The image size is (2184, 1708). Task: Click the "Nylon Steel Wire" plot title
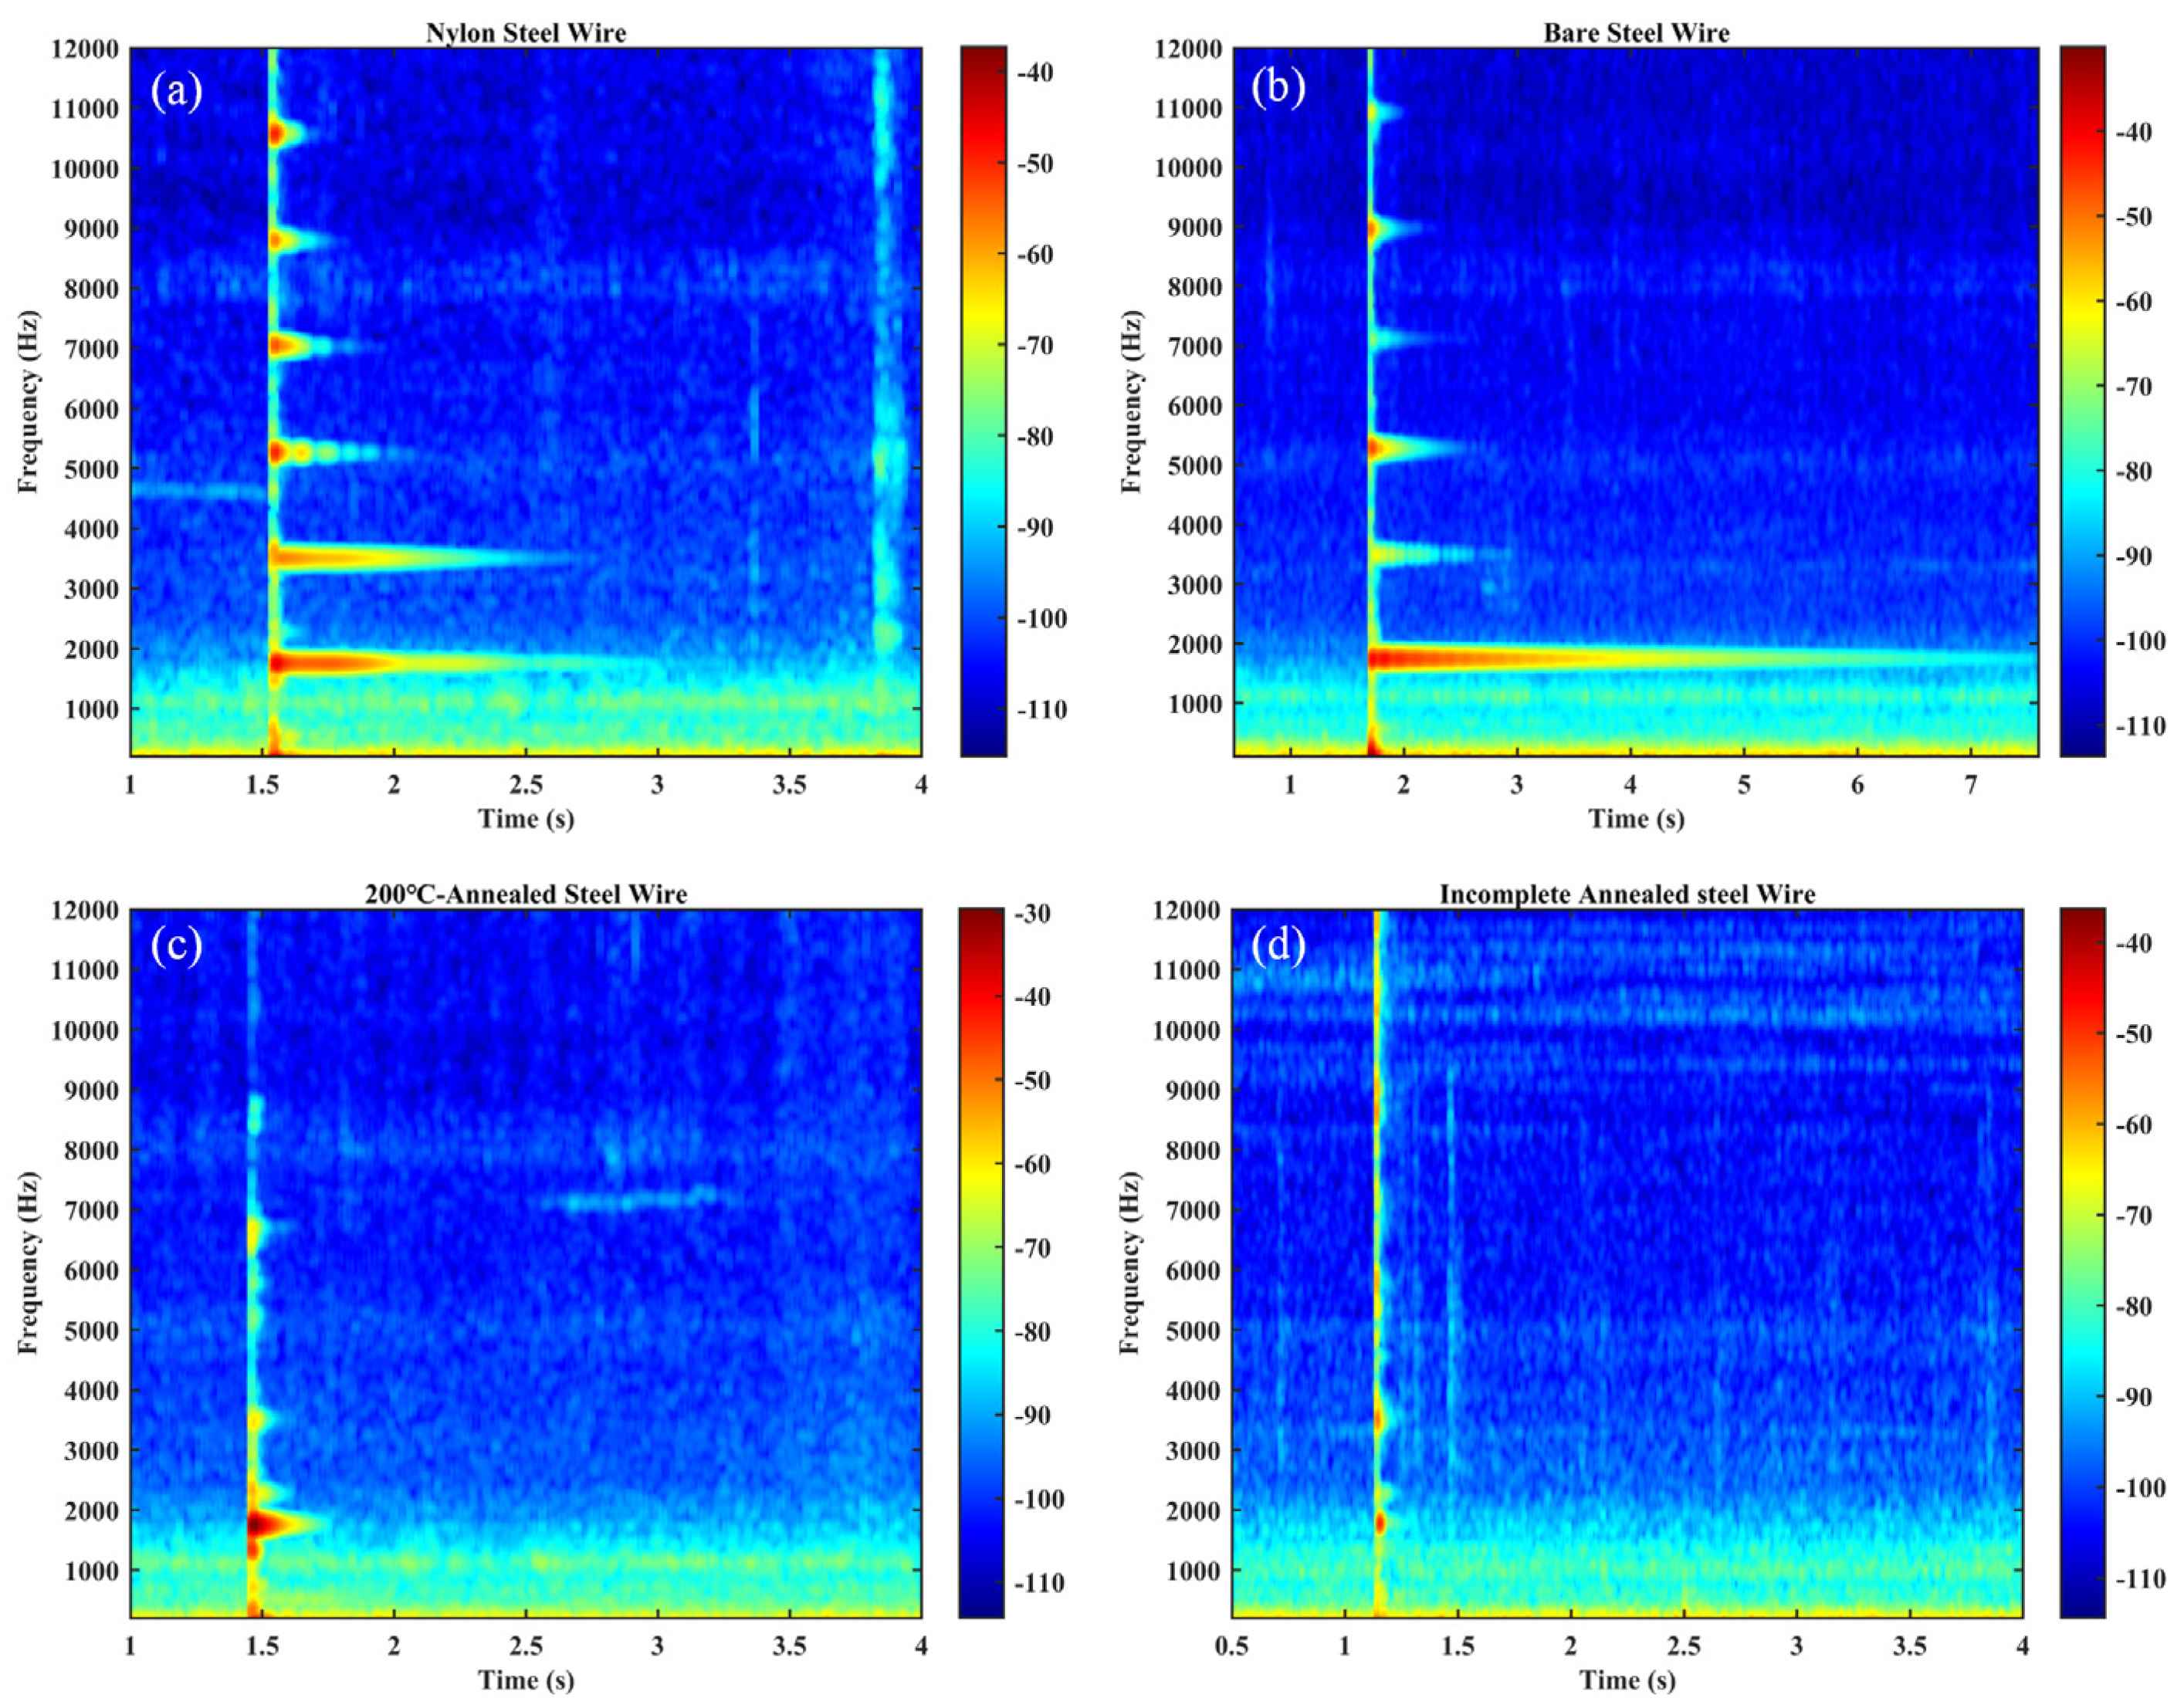(x=526, y=33)
